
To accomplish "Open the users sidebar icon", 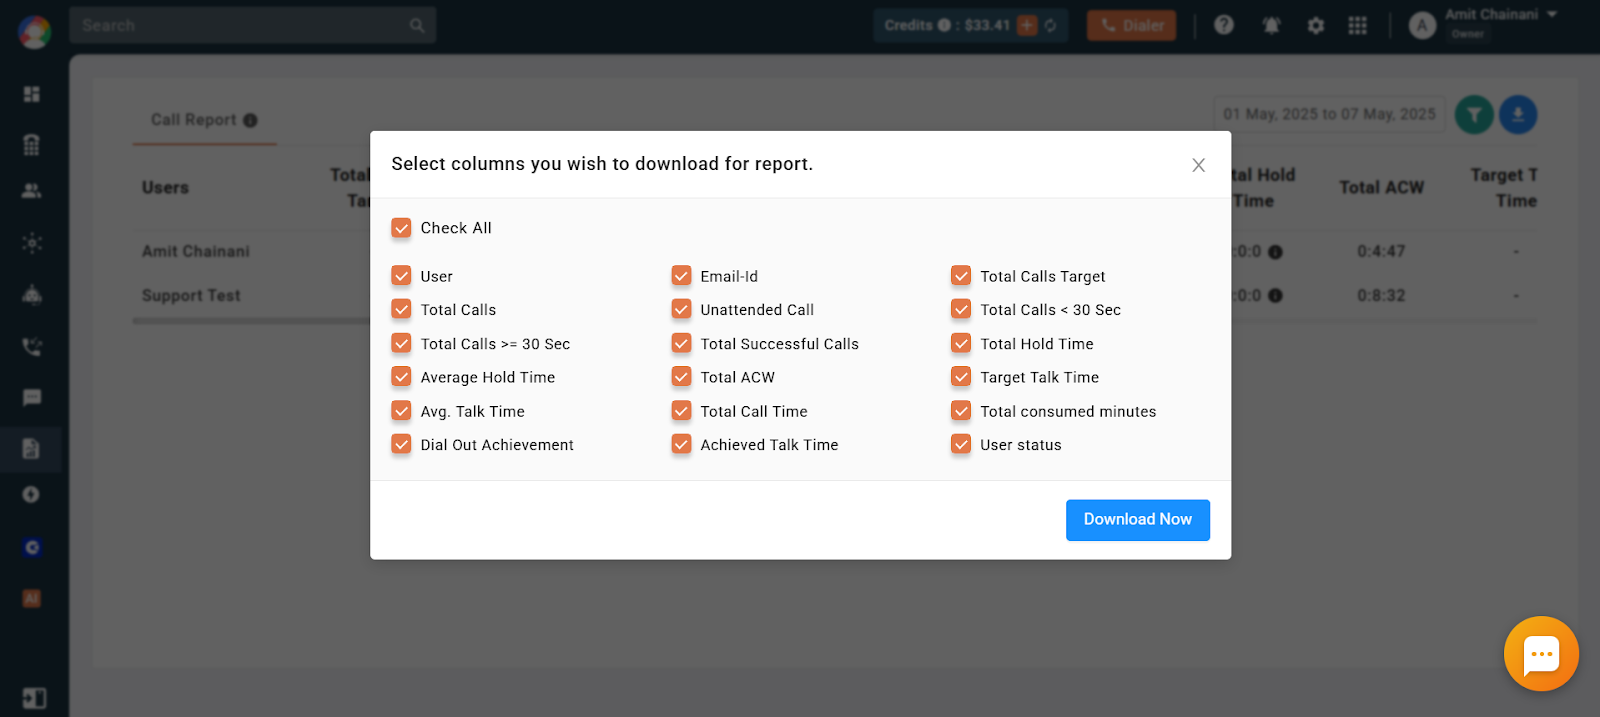I will click(32, 191).
